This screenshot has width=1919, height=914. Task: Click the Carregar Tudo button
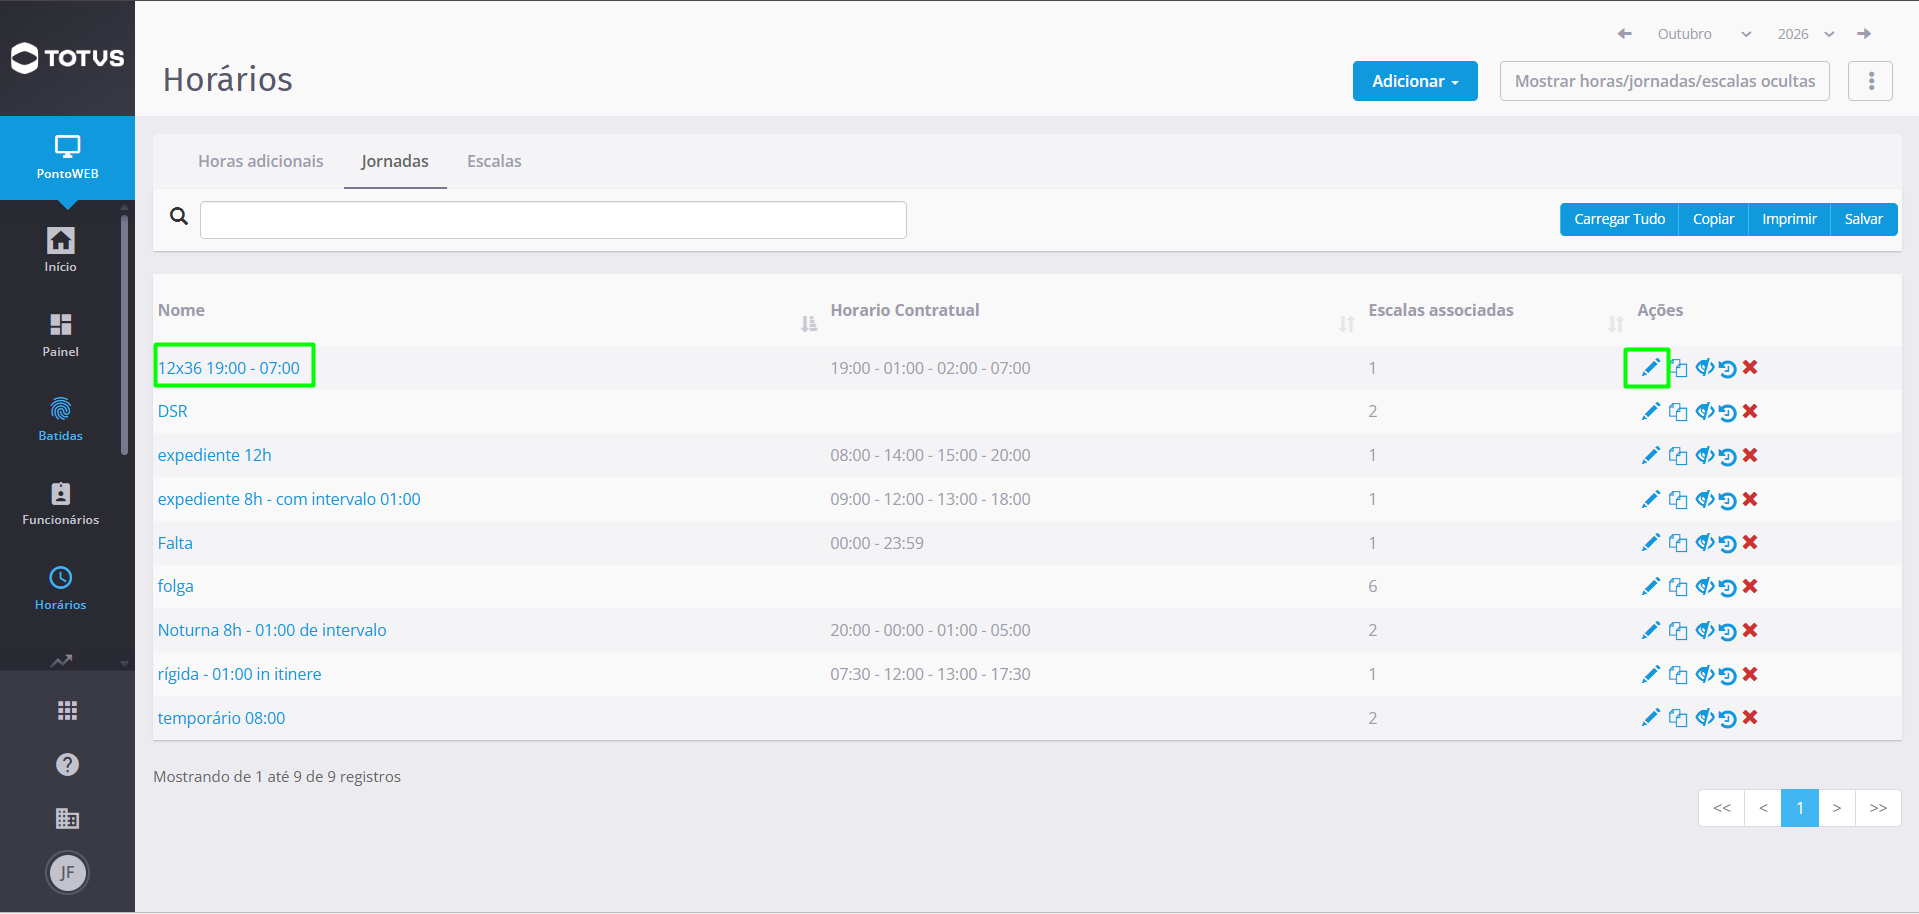pos(1619,219)
